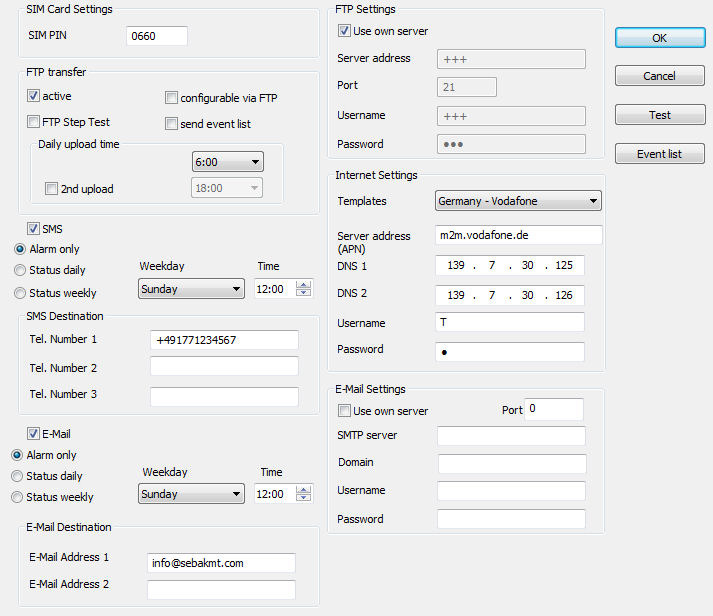
Task: Click Internet Settings Password field
Action: (509, 352)
